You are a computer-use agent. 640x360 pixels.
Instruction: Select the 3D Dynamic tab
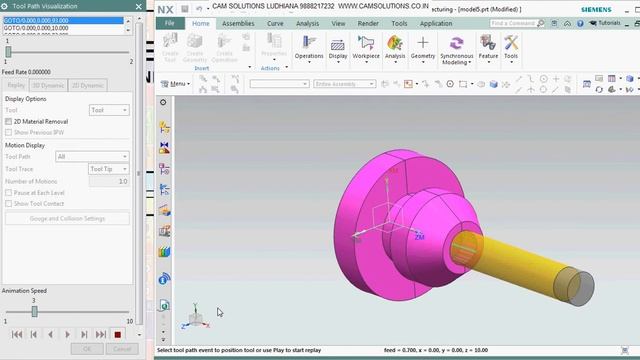(48, 85)
